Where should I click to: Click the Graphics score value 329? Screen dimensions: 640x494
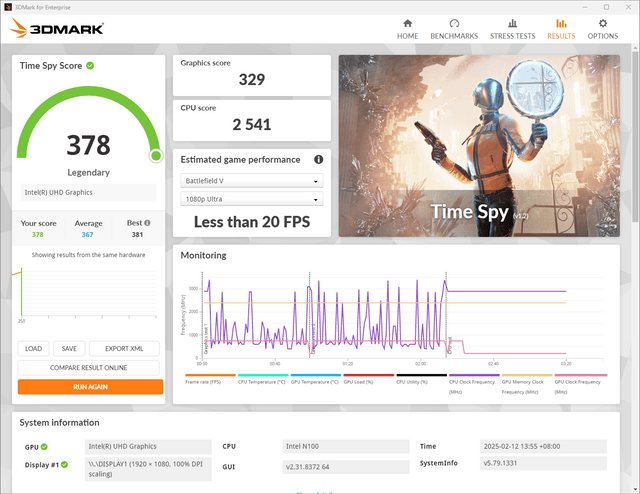click(252, 79)
